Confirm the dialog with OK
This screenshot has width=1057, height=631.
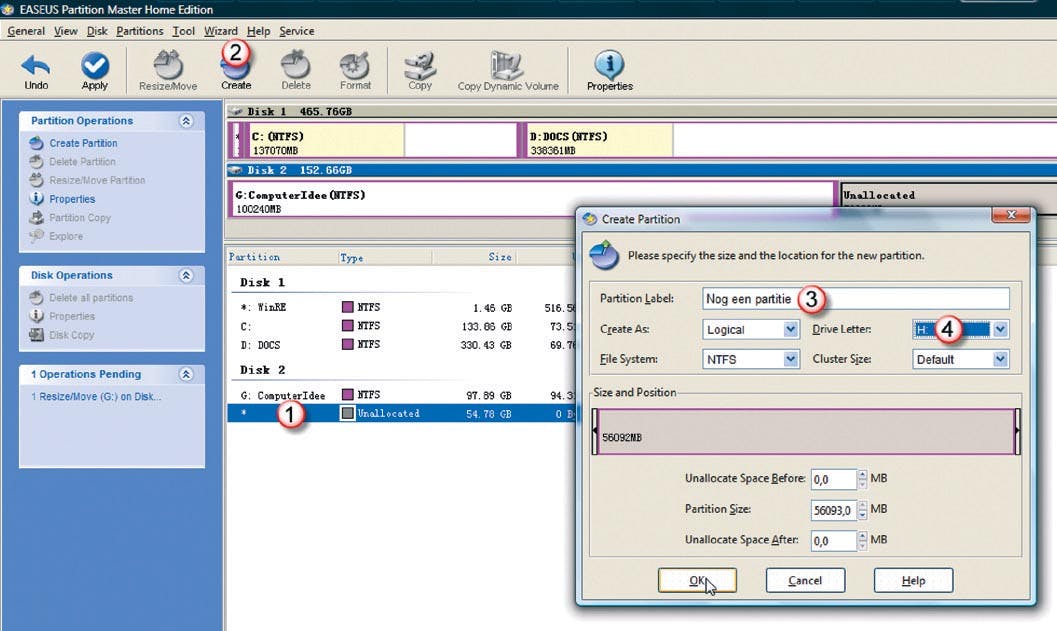[x=697, y=580]
